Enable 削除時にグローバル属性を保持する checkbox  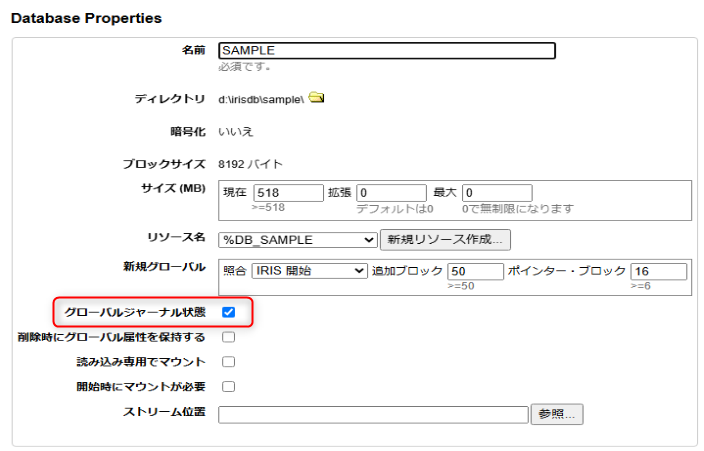pos(228,337)
